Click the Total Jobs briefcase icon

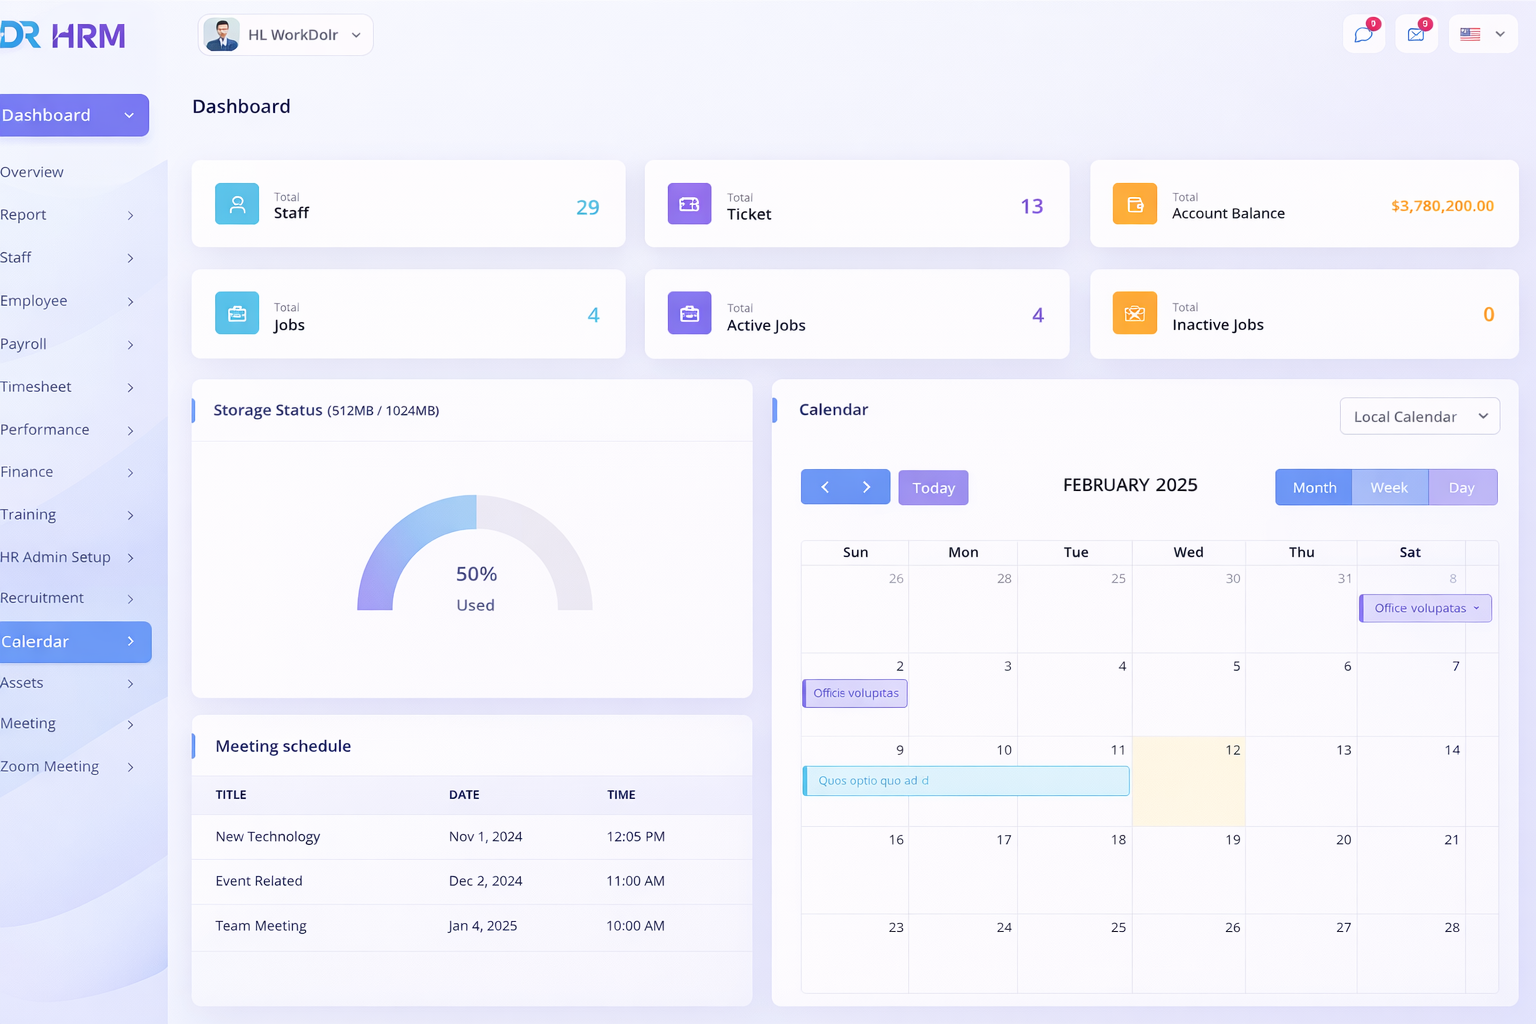(237, 314)
